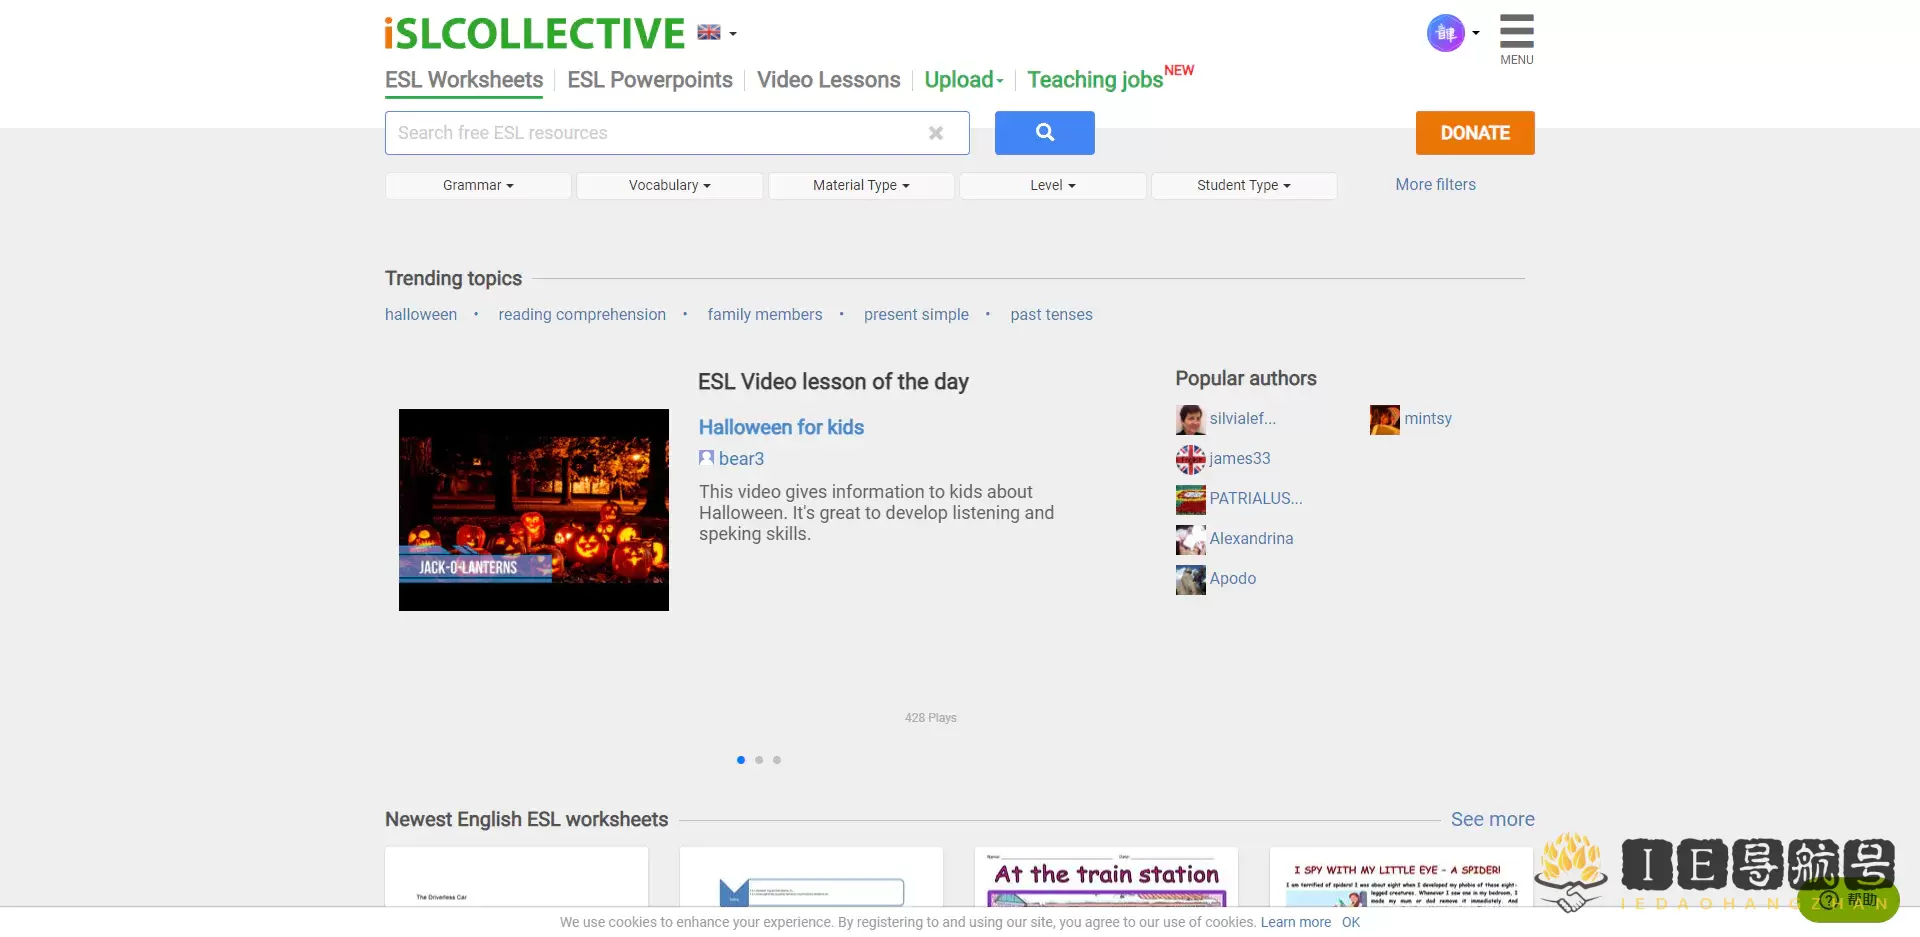The height and width of the screenshot is (937, 1920).
Task: Click the Jack-O-Lanterns video thumbnail
Action: [x=533, y=509]
